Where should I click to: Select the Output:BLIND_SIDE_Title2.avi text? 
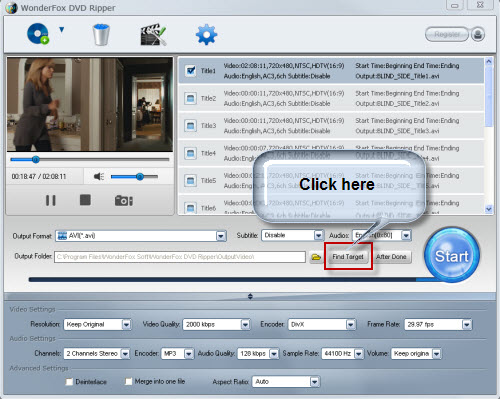(x=397, y=104)
